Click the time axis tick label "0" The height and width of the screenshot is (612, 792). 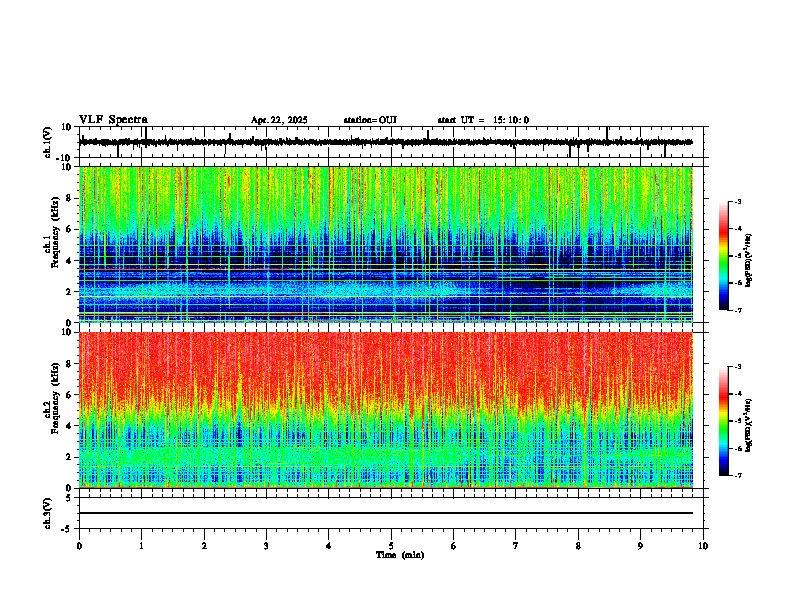coord(79,546)
